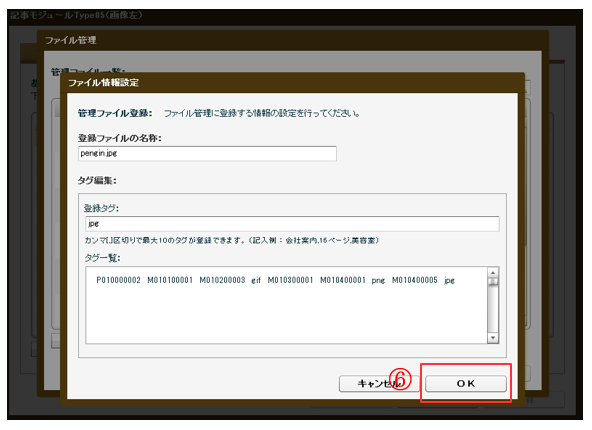Pick the M010400001 tag
592x430 pixels.
343,280
